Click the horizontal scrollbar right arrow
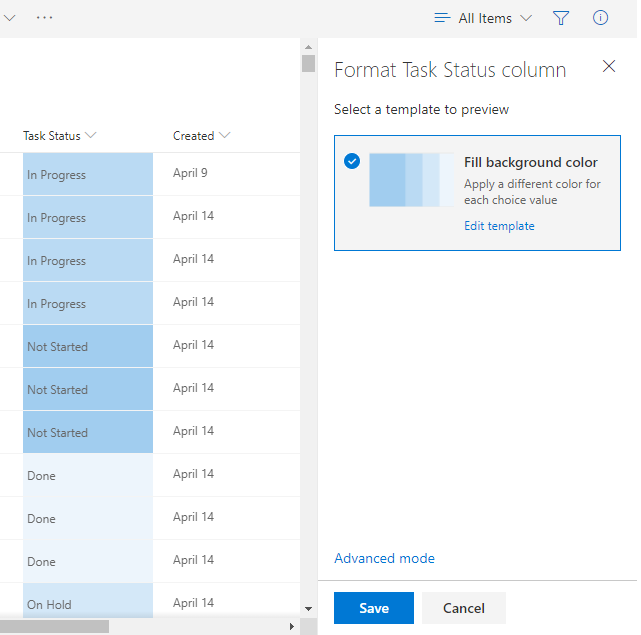The width and height of the screenshot is (641, 635). point(291,626)
